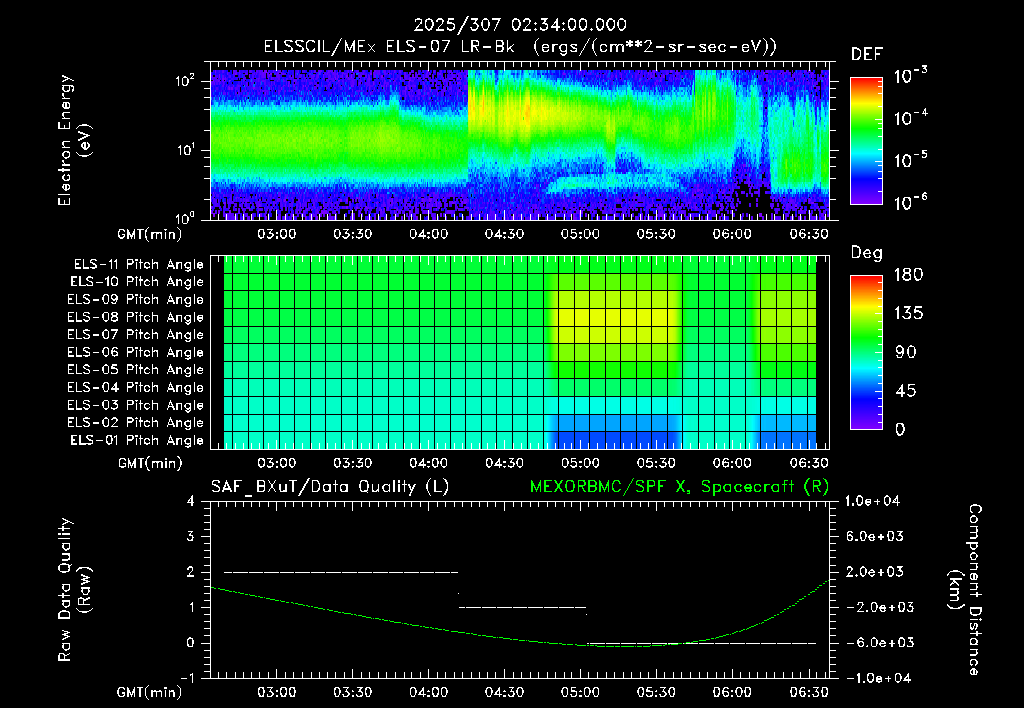Image resolution: width=1024 pixels, height=708 pixels.
Task: Click the 1.0e+04 right axis value
Action: (x=872, y=501)
